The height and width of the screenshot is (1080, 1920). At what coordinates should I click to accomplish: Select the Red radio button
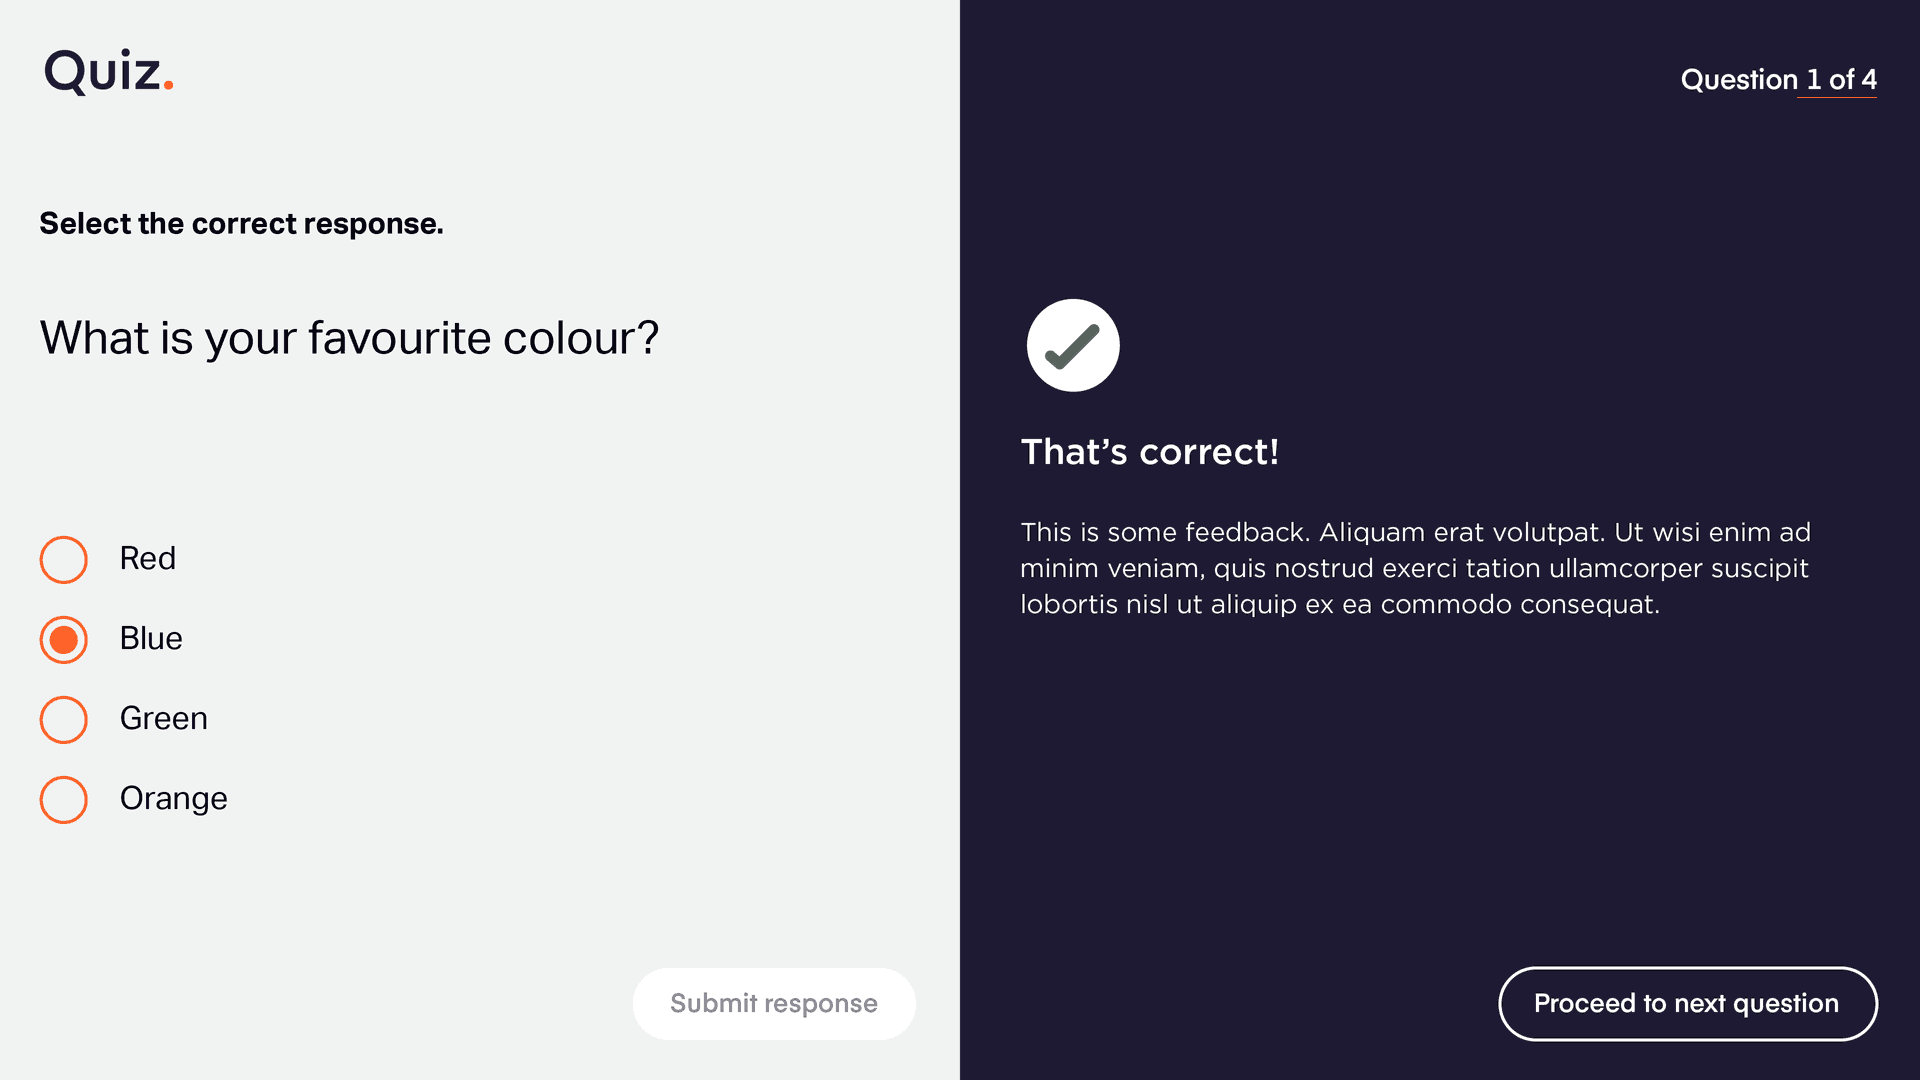[x=64, y=559]
